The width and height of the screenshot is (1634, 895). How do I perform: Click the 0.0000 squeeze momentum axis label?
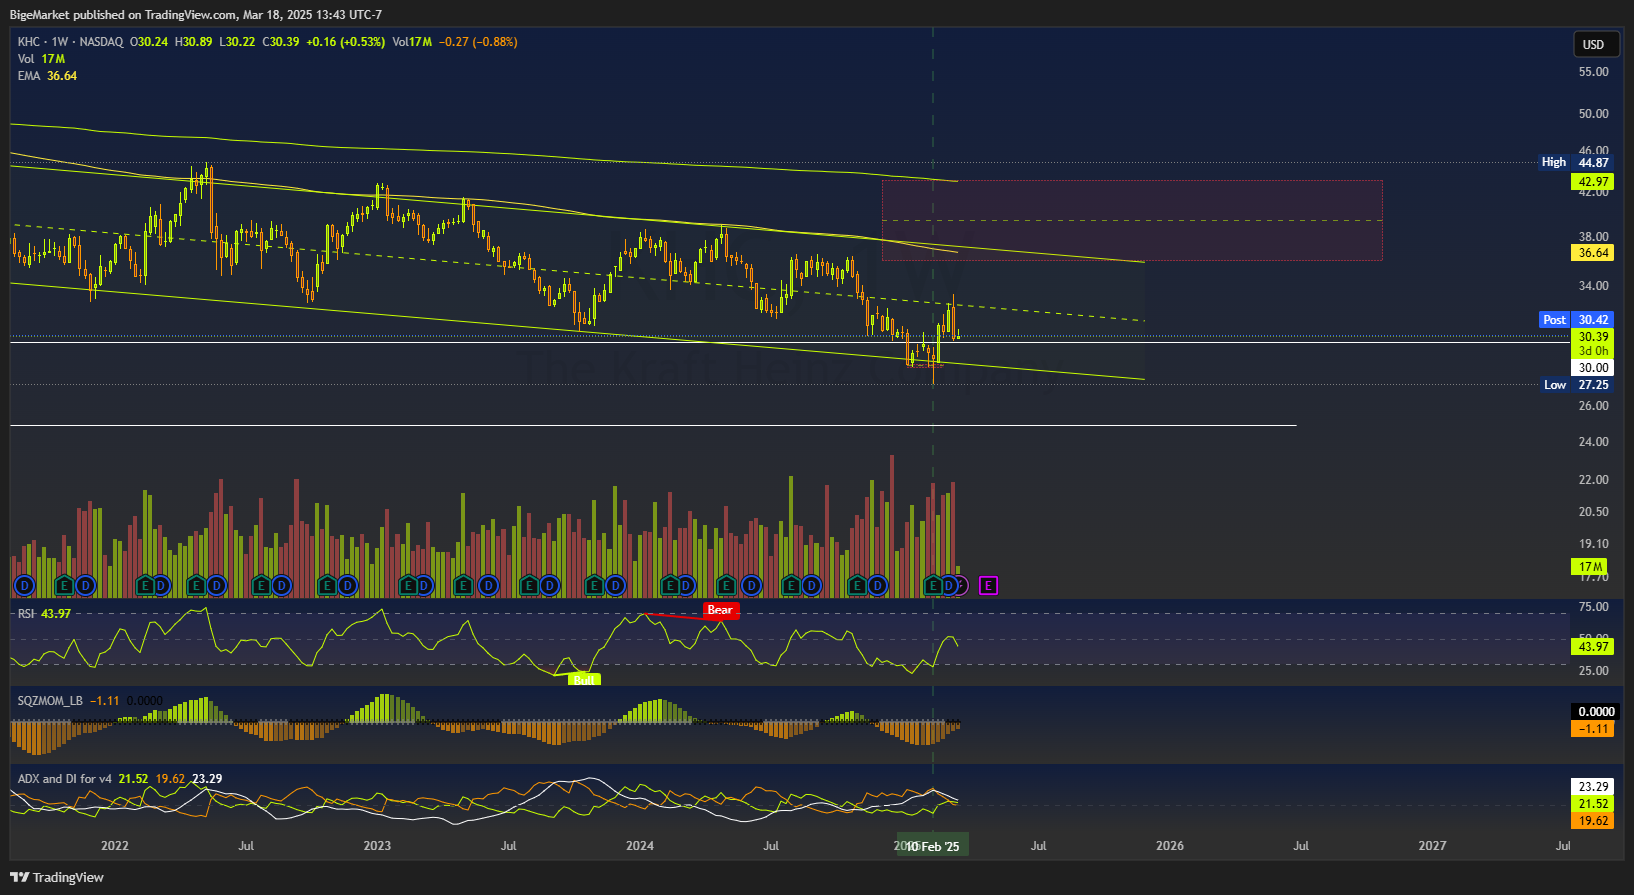tap(1595, 712)
